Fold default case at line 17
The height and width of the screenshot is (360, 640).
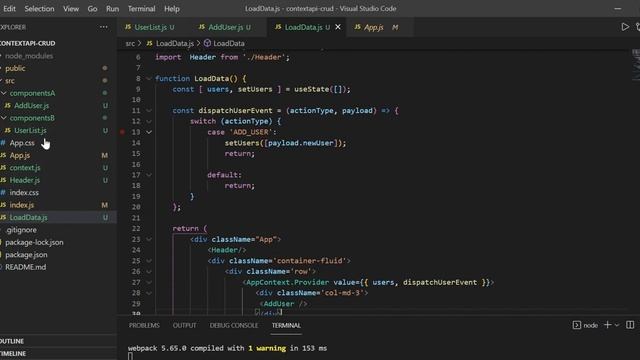click(149, 175)
